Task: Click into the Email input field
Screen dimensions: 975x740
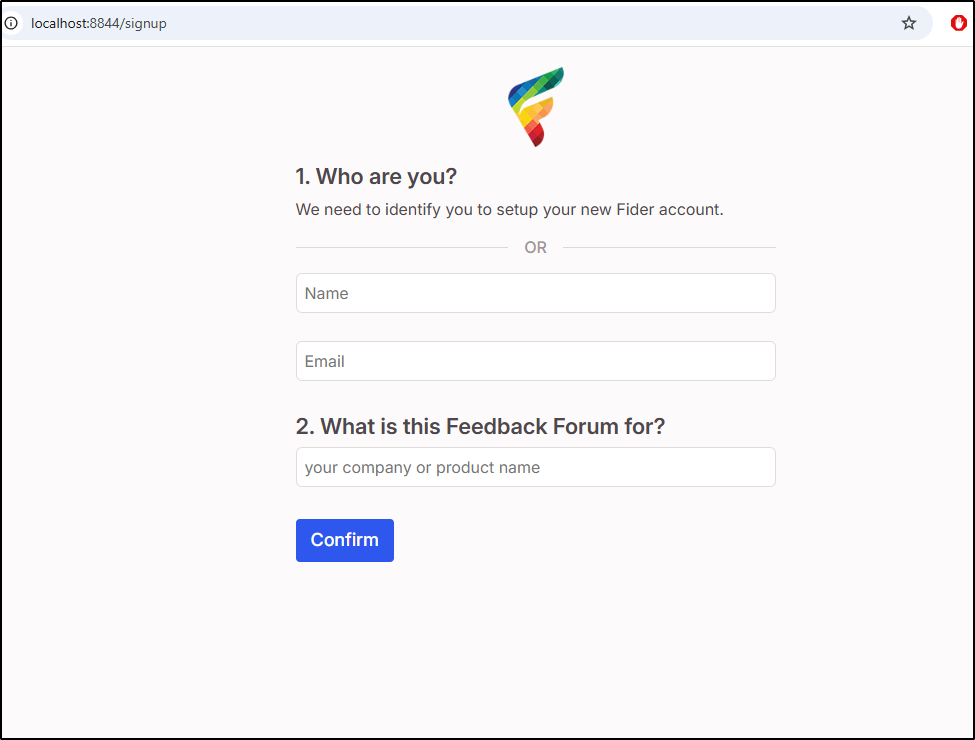Action: pos(535,361)
